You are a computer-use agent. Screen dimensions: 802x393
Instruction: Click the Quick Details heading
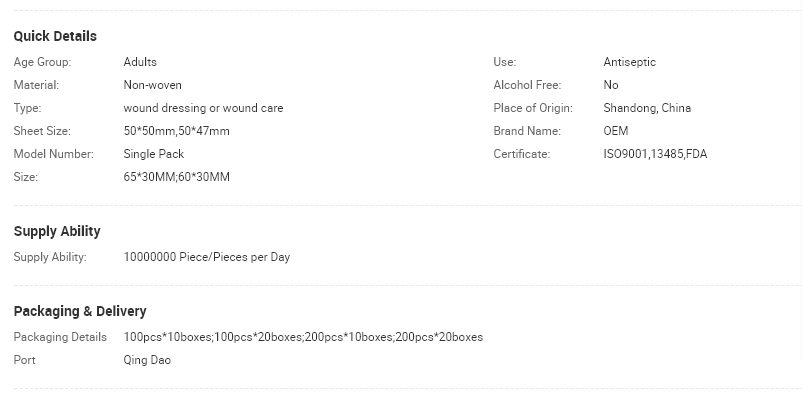click(x=55, y=36)
